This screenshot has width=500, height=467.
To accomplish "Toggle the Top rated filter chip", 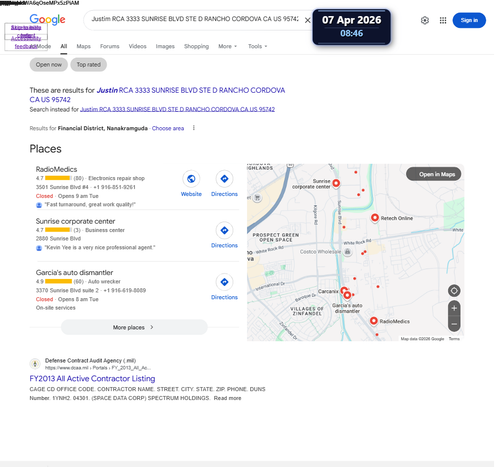I will tap(89, 65).
